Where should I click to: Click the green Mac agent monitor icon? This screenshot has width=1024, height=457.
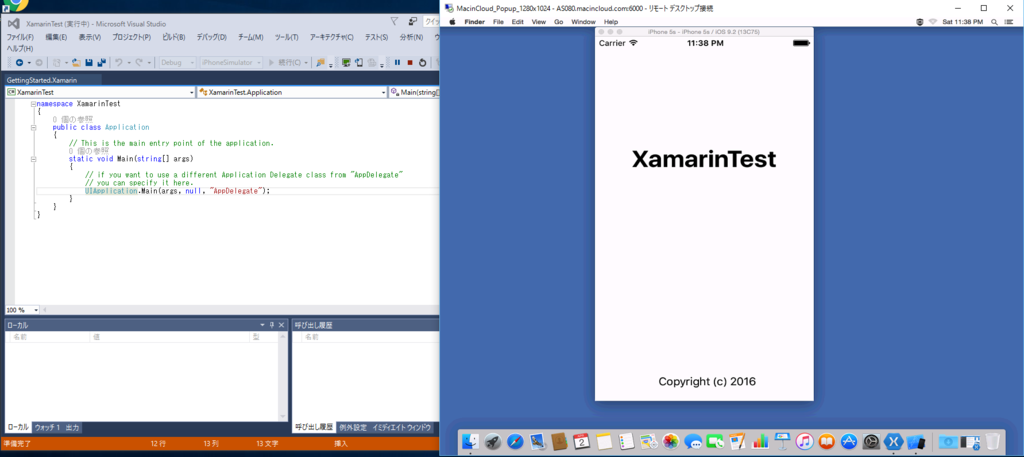pos(346,63)
